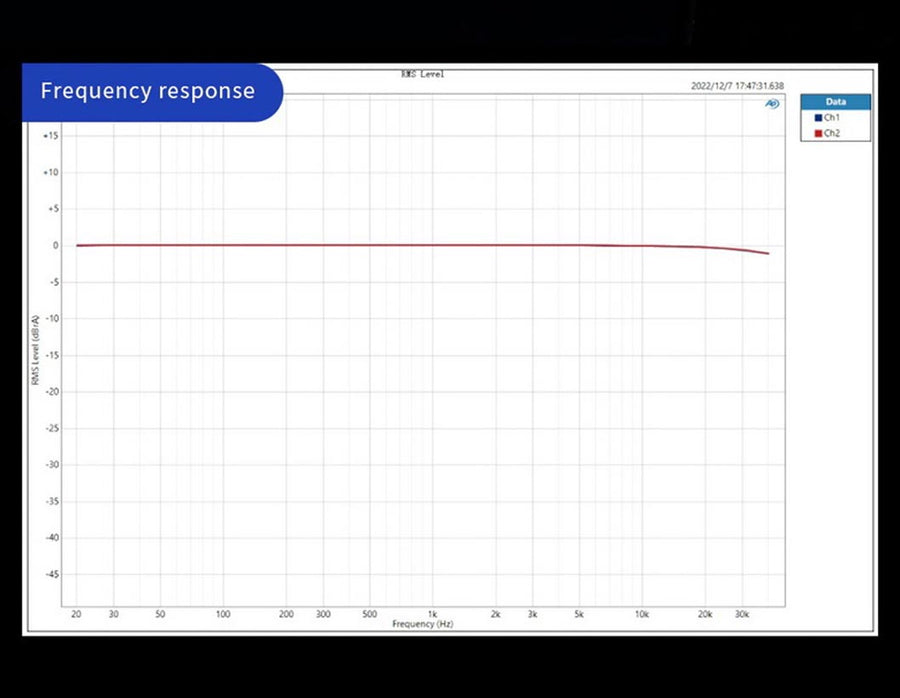Click the 10k tick on frequency axis
This screenshot has width=900, height=698.
pyautogui.click(x=642, y=614)
